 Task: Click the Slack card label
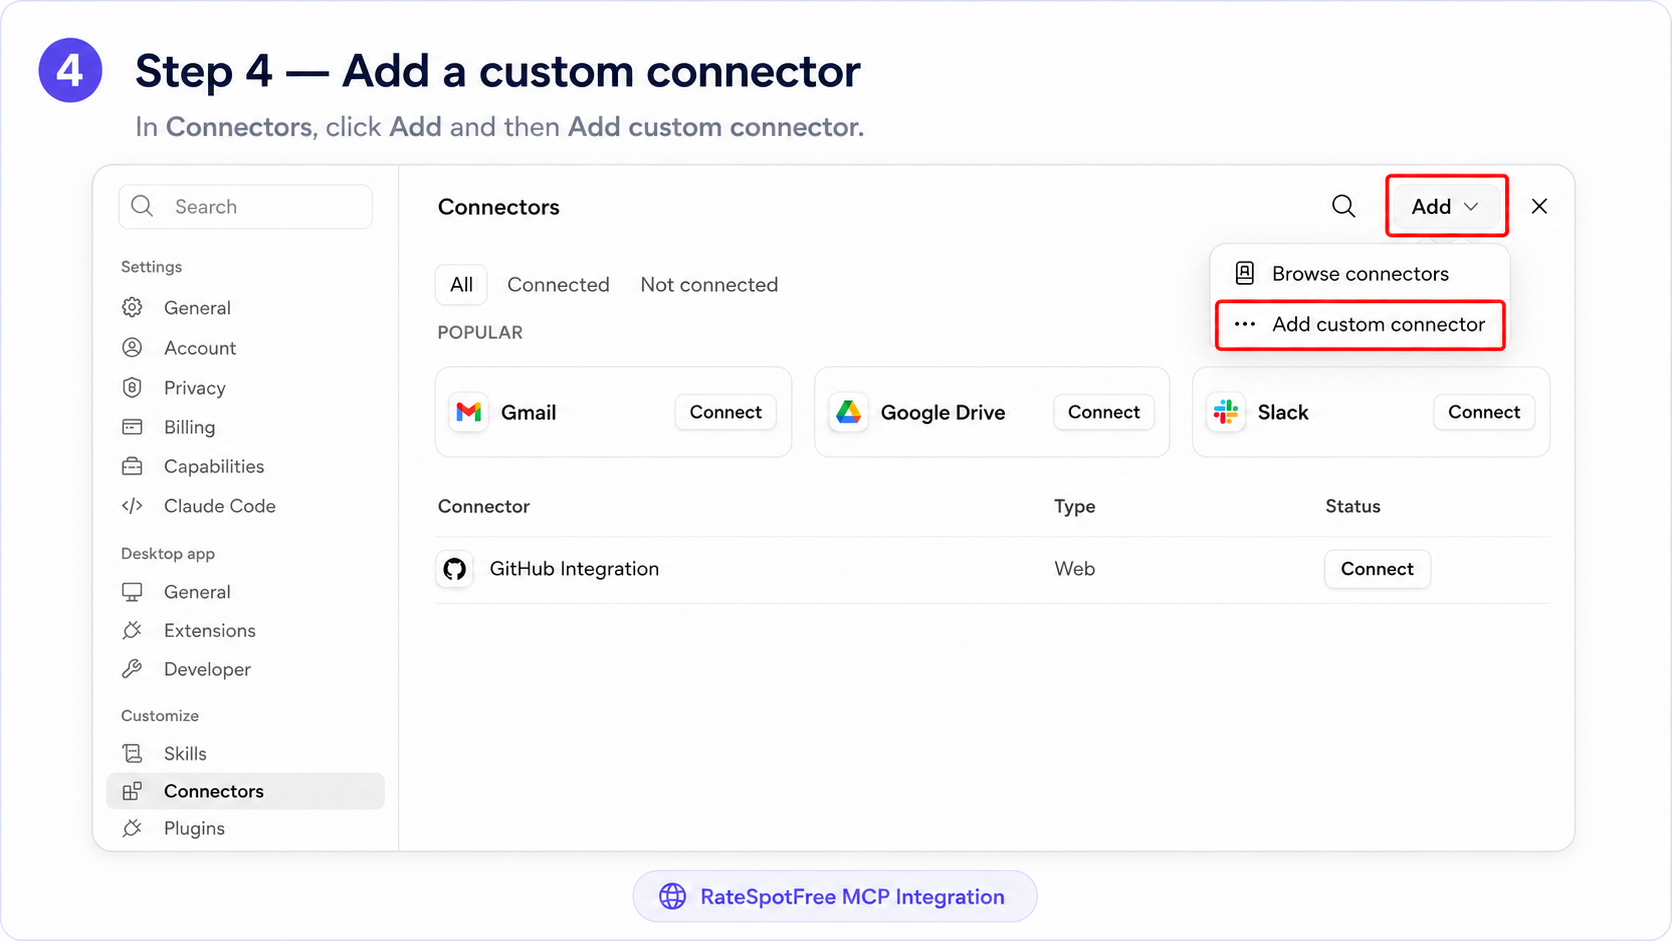coord(1283,412)
